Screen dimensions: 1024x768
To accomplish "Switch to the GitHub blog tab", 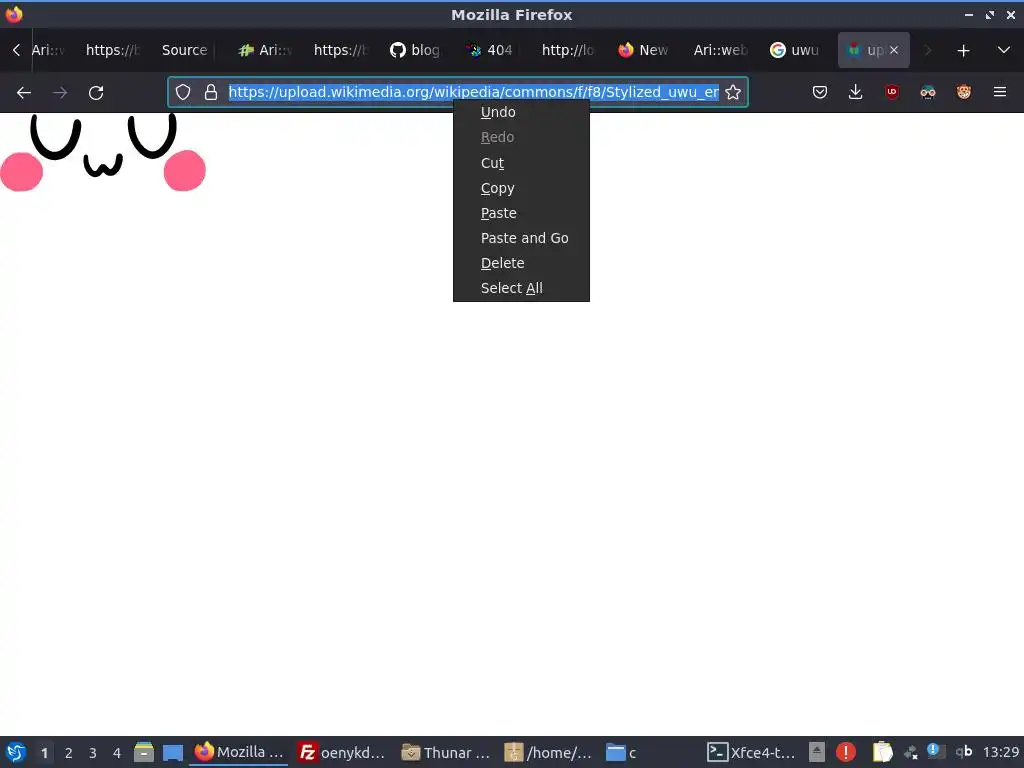I will [416, 50].
